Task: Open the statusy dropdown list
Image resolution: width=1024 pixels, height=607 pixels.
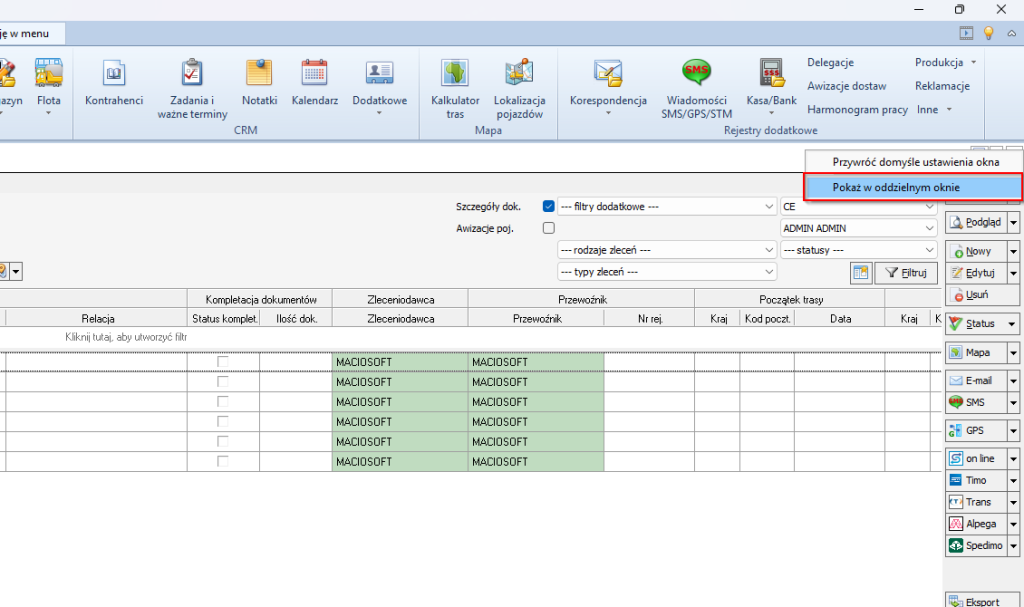Action: (930, 250)
